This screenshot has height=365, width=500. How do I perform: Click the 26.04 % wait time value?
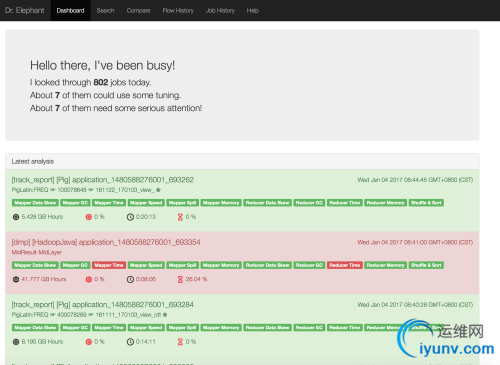pyautogui.click(x=196, y=279)
